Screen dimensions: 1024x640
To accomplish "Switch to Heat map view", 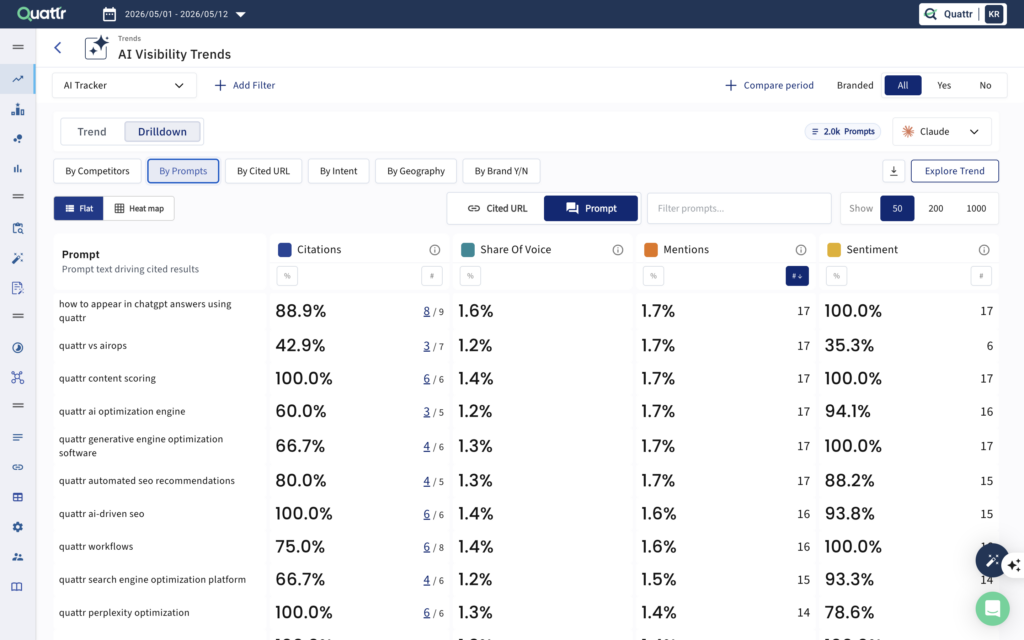I will 138,208.
